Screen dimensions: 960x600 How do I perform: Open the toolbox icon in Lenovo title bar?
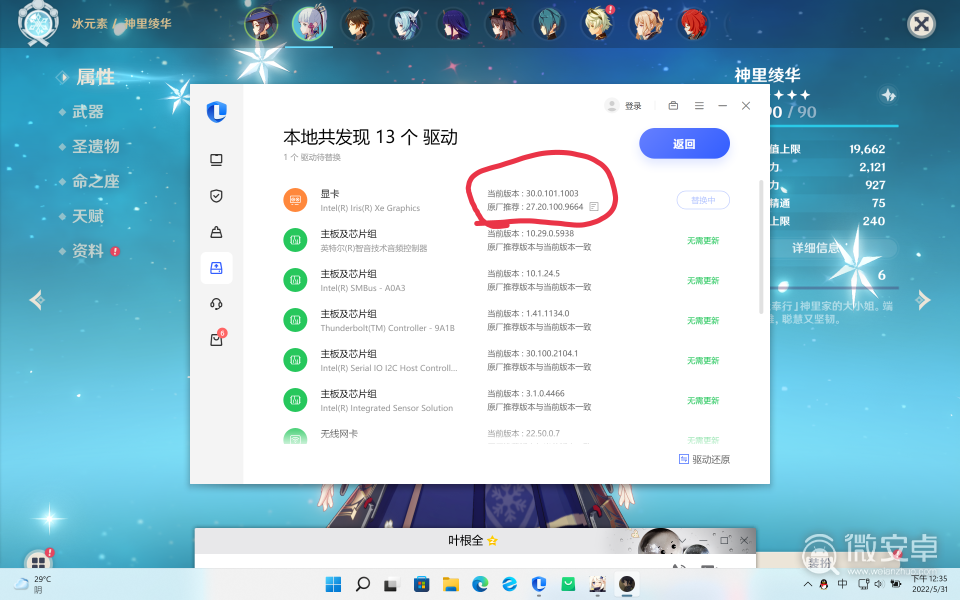(673, 106)
